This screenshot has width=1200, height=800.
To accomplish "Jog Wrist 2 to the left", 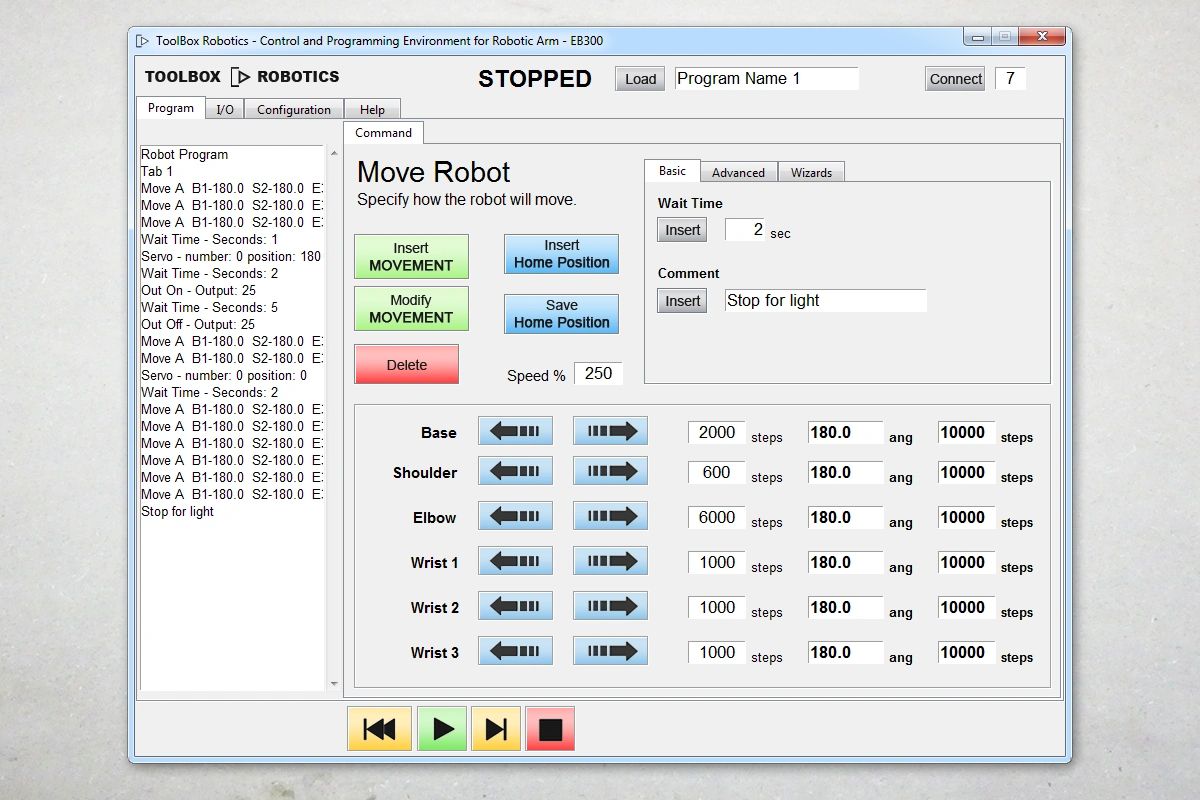I will point(515,605).
